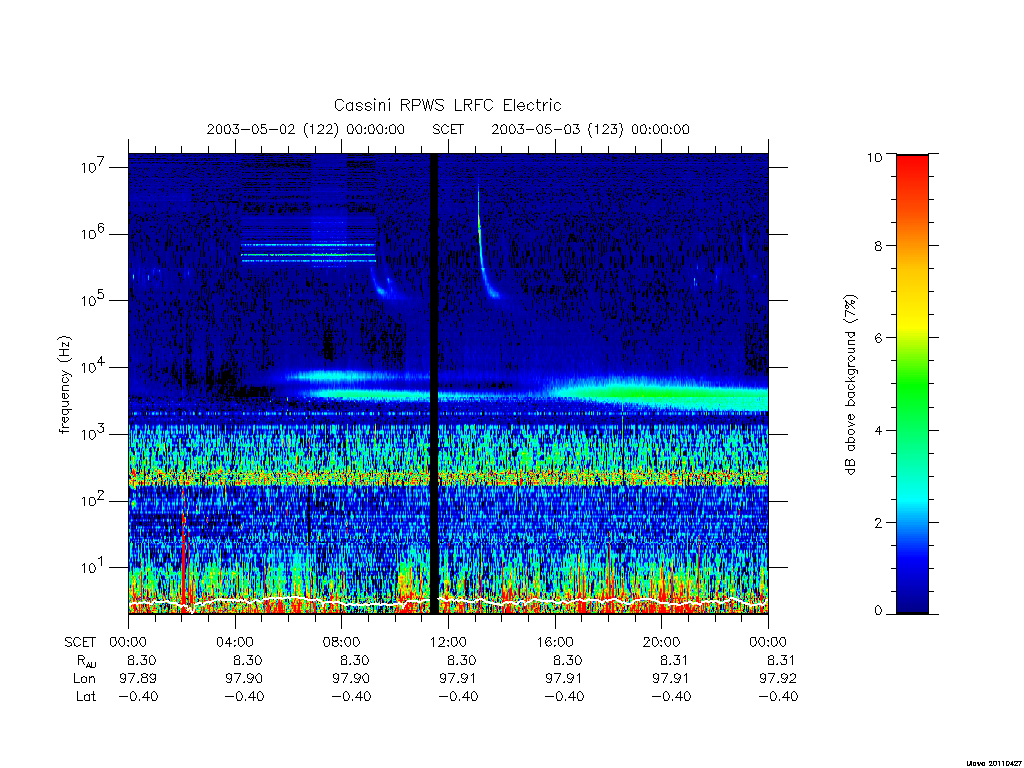Viewport: 1024px width, 768px height.
Task: Click the 'SCET' row label below the plot
Action: coord(80,642)
